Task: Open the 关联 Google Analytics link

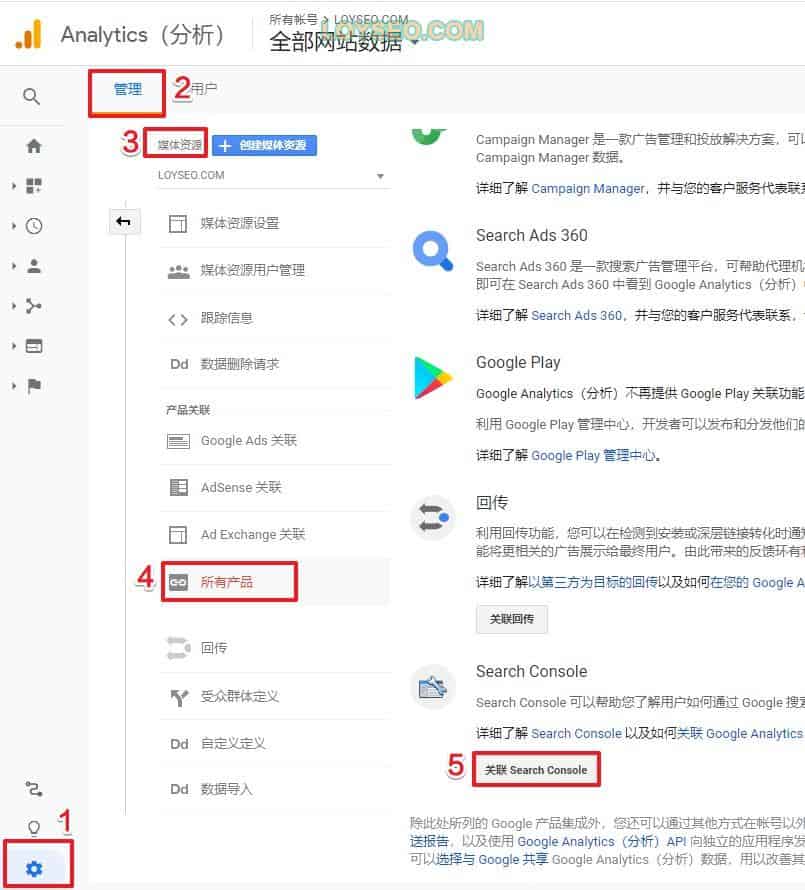Action: 740,734
